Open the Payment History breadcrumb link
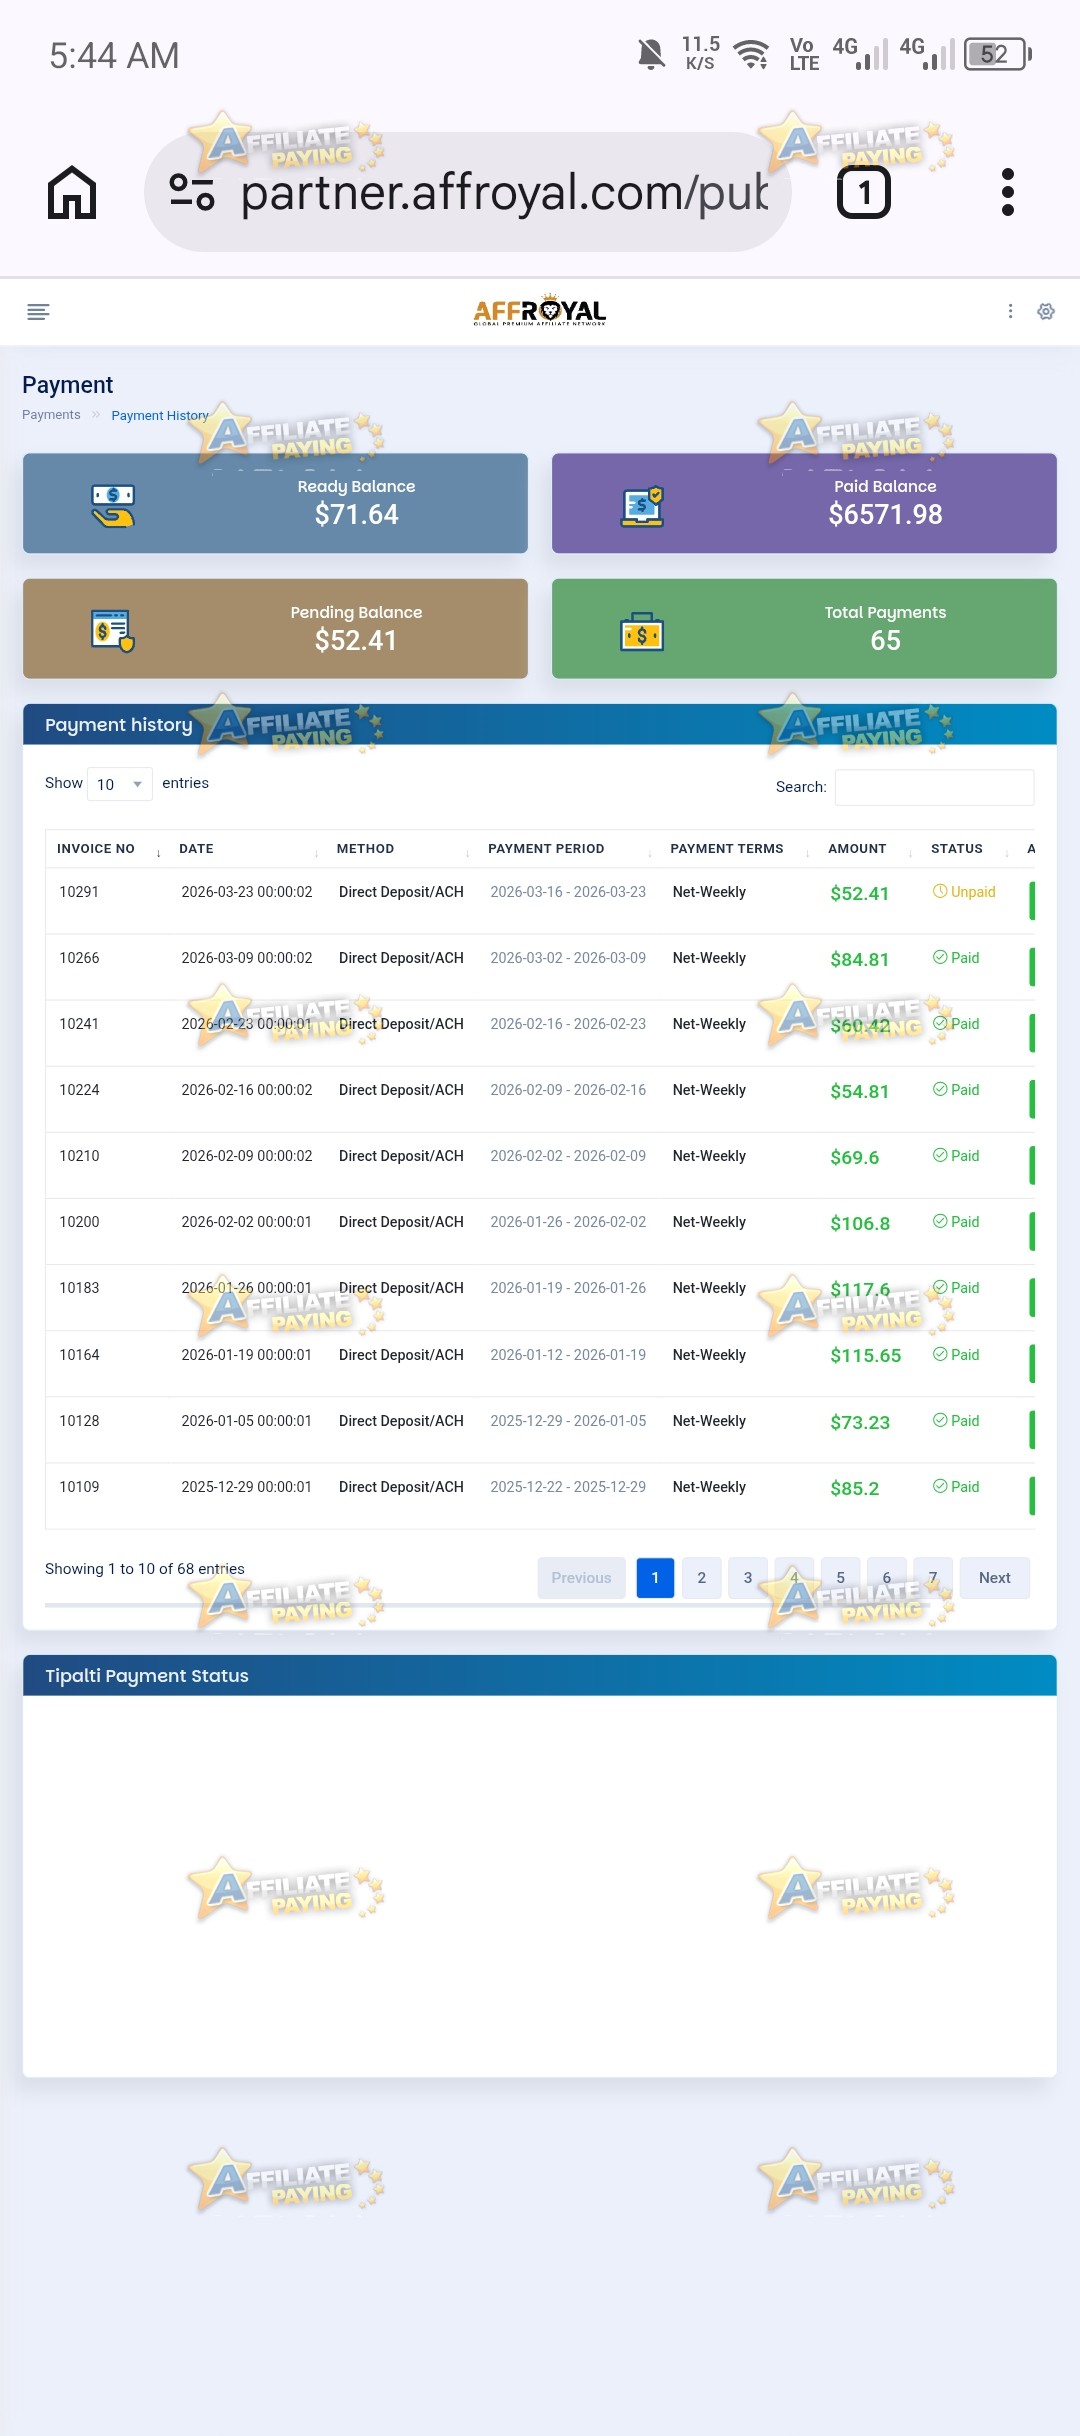Image resolution: width=1080 pixels, height=2436 pixels. coord(160,415)
